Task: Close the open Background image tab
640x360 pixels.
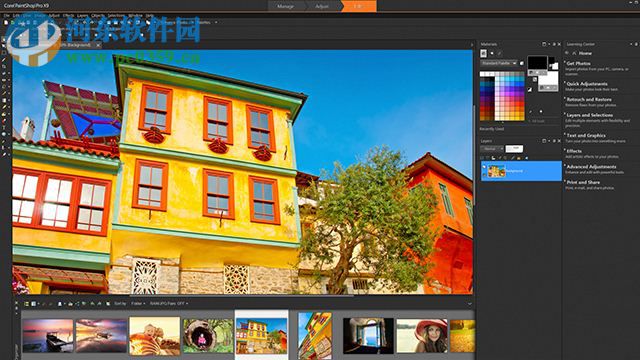Action: [x=98, y=45]
